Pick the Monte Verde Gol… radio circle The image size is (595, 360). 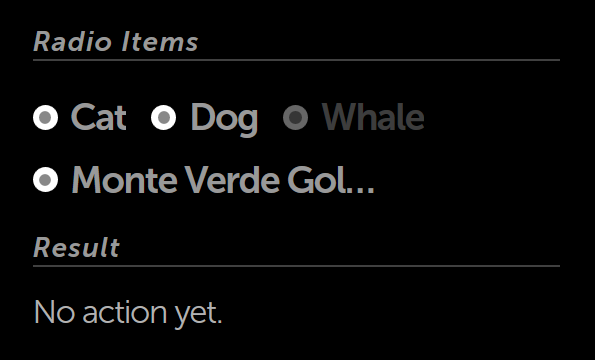pos(46,179)
